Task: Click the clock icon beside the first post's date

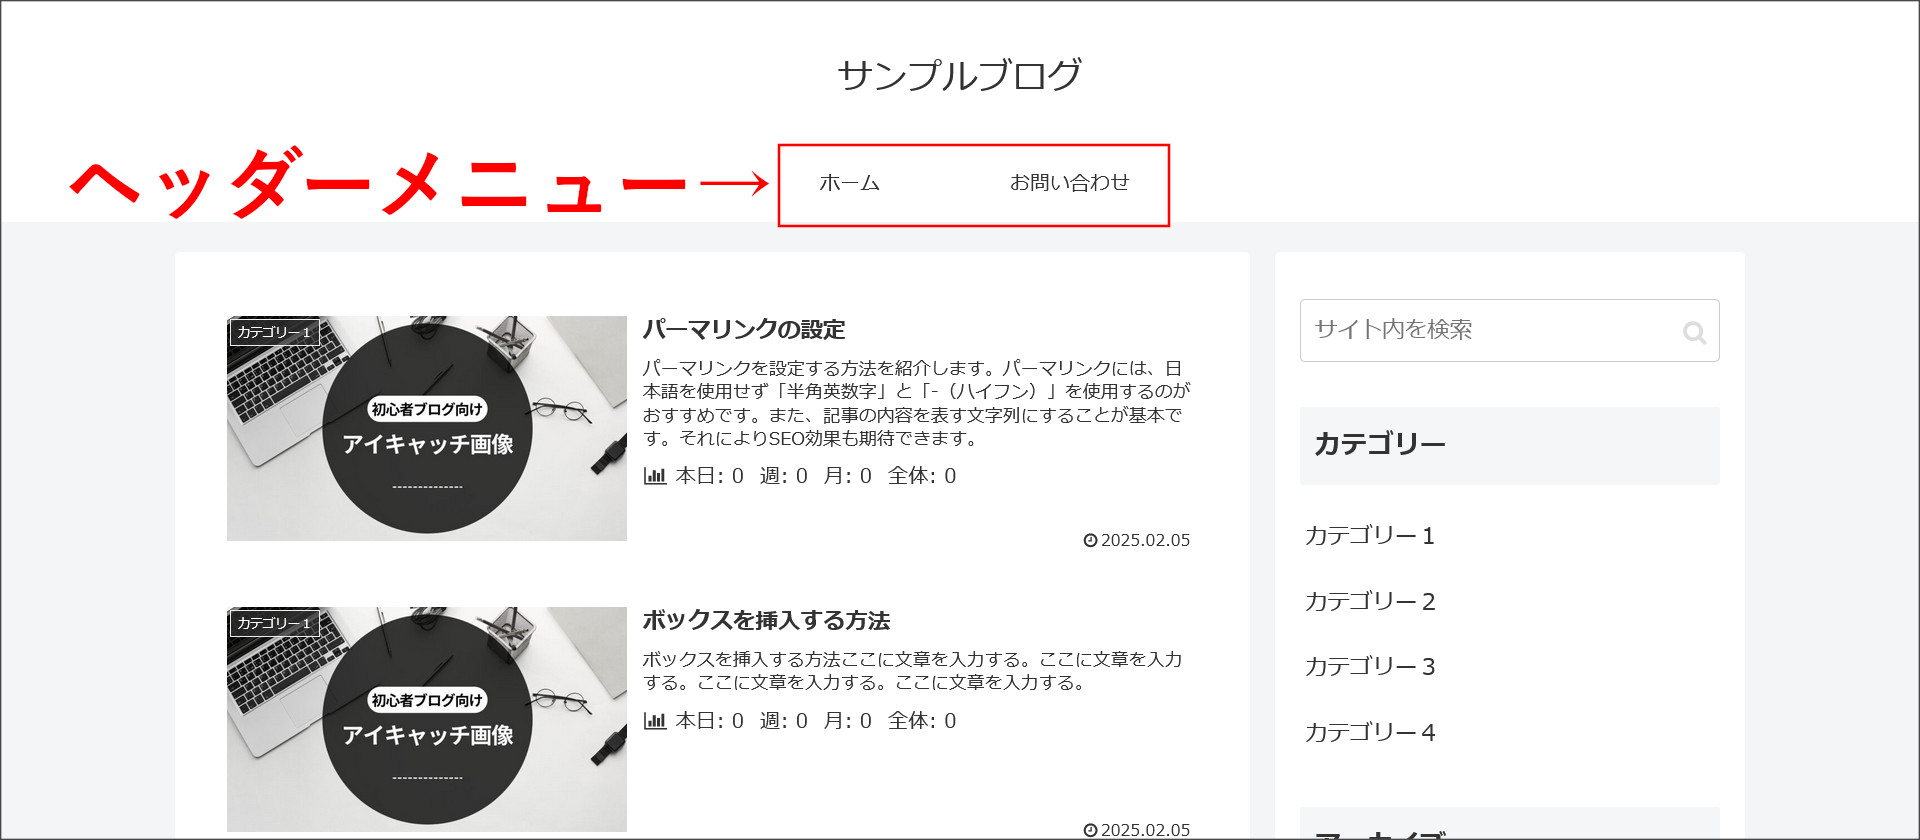Action: [1090, 540]
